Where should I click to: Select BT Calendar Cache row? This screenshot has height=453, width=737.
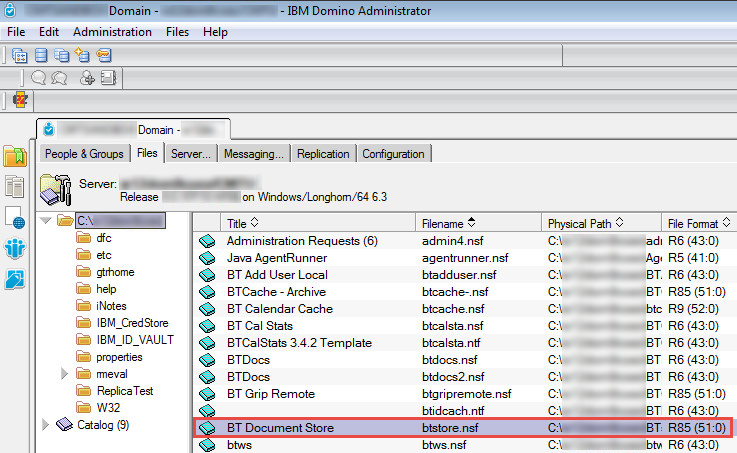464,309
